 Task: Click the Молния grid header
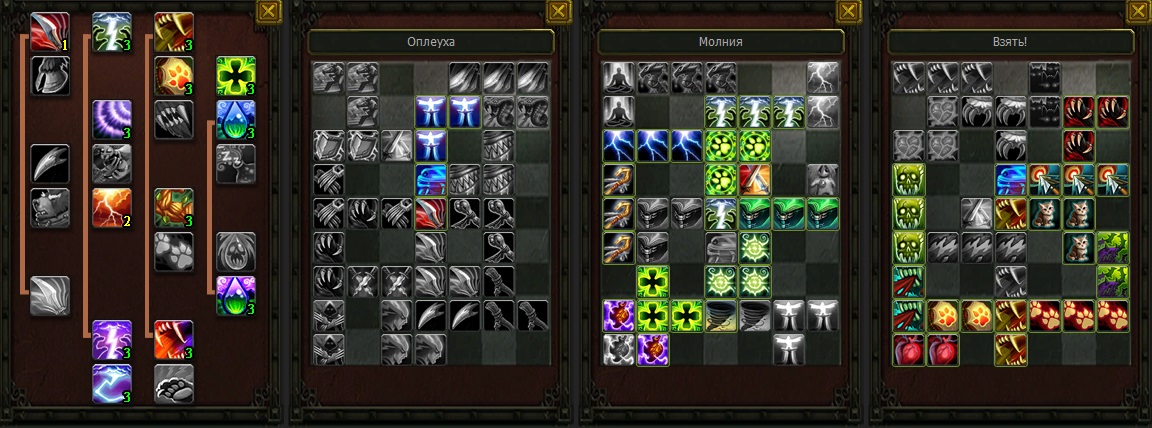(x=720, y=42)
